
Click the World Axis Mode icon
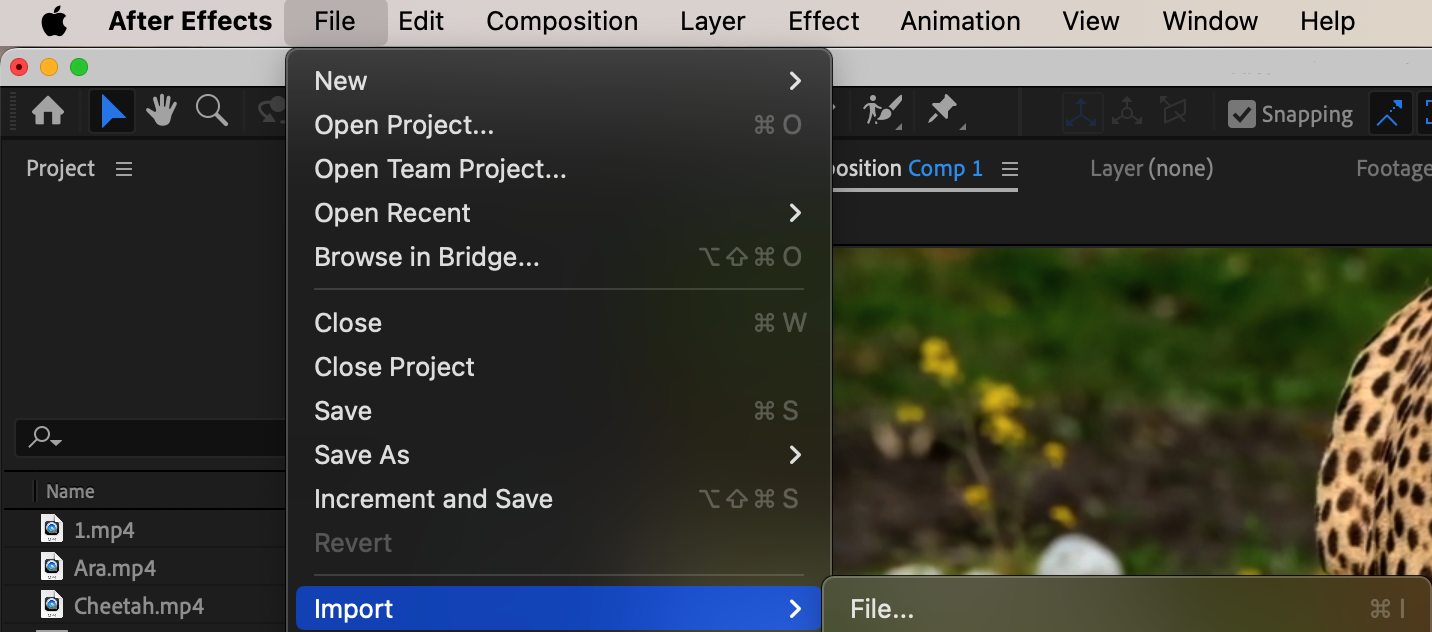pos(1127,113)
